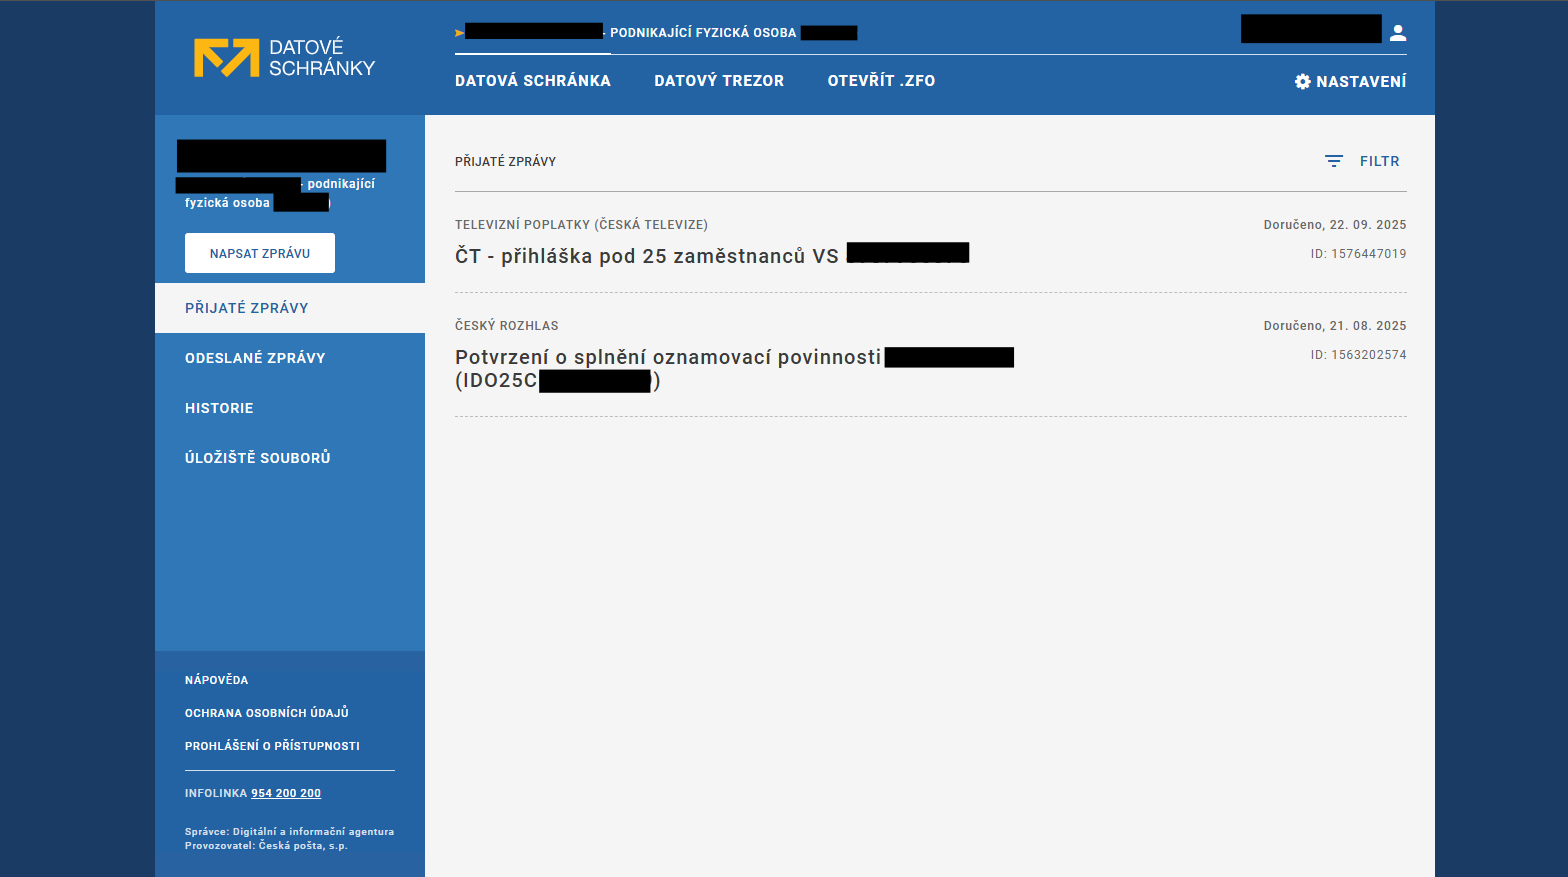Open ČT přihláška pod 25 zaměstnanců message
The height and width of the screenshot is (877, 1568).
click(647, 256)
